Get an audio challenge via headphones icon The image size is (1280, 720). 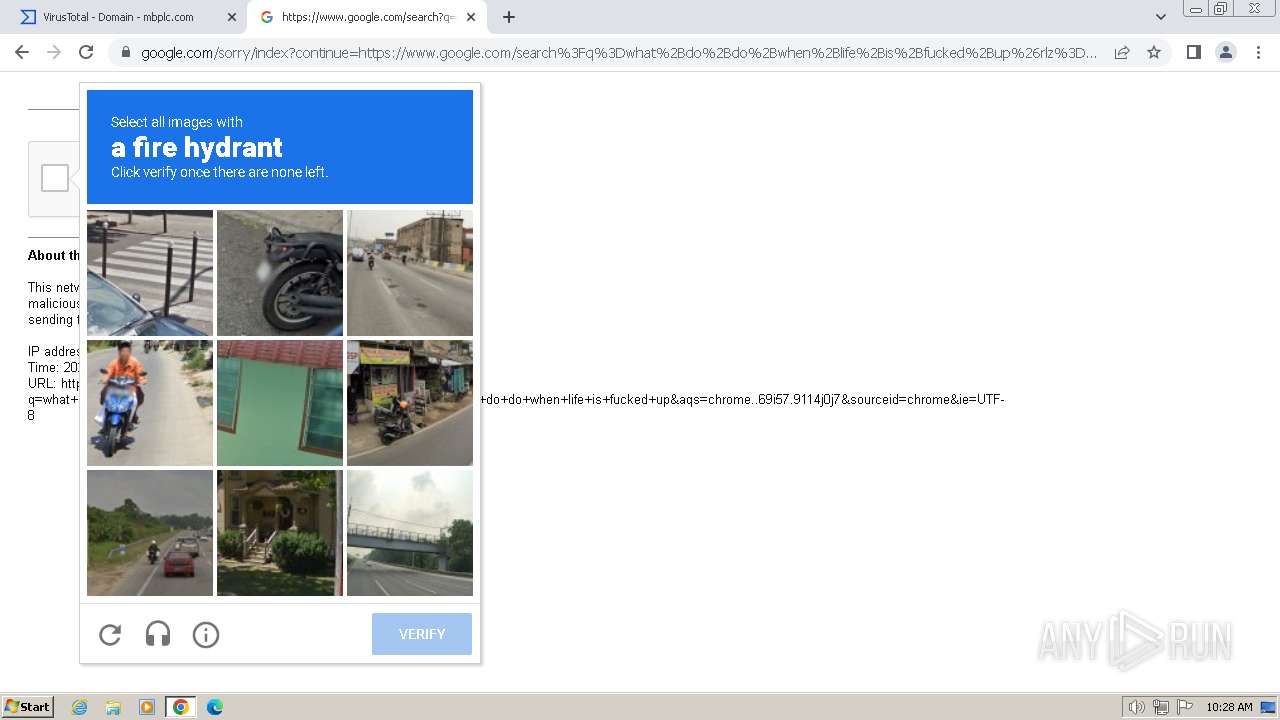pos(158,634)
